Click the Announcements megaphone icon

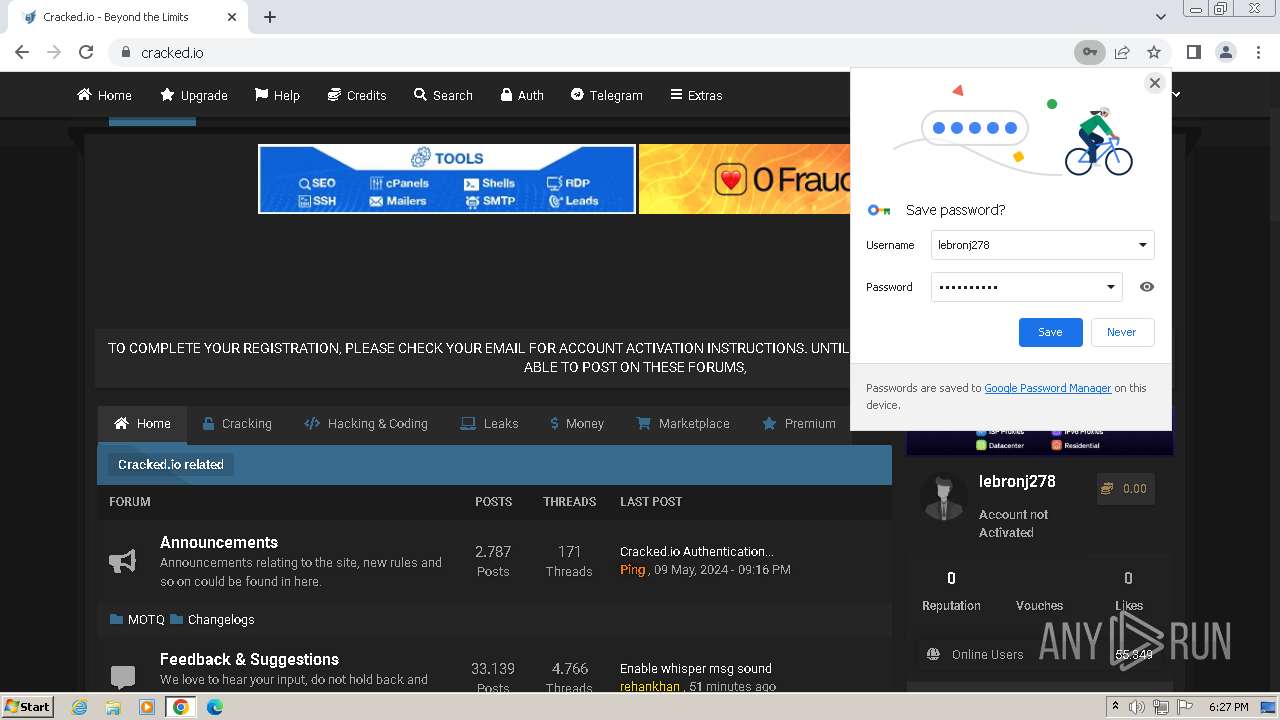122,561
